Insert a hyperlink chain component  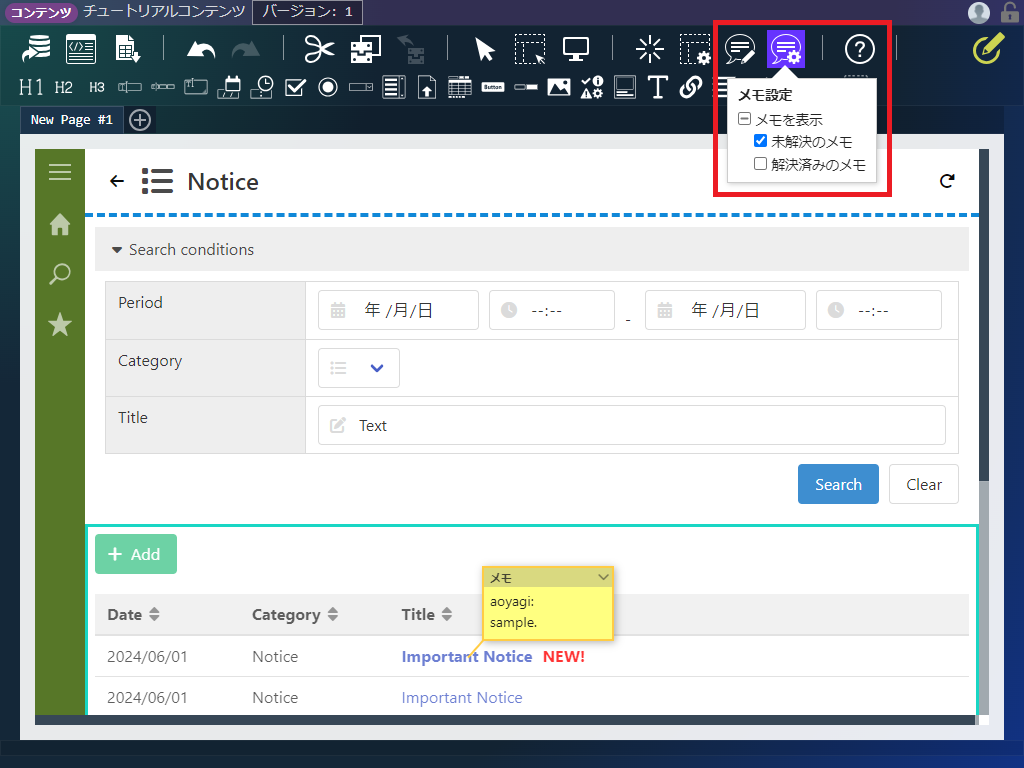tap(690, 87)
